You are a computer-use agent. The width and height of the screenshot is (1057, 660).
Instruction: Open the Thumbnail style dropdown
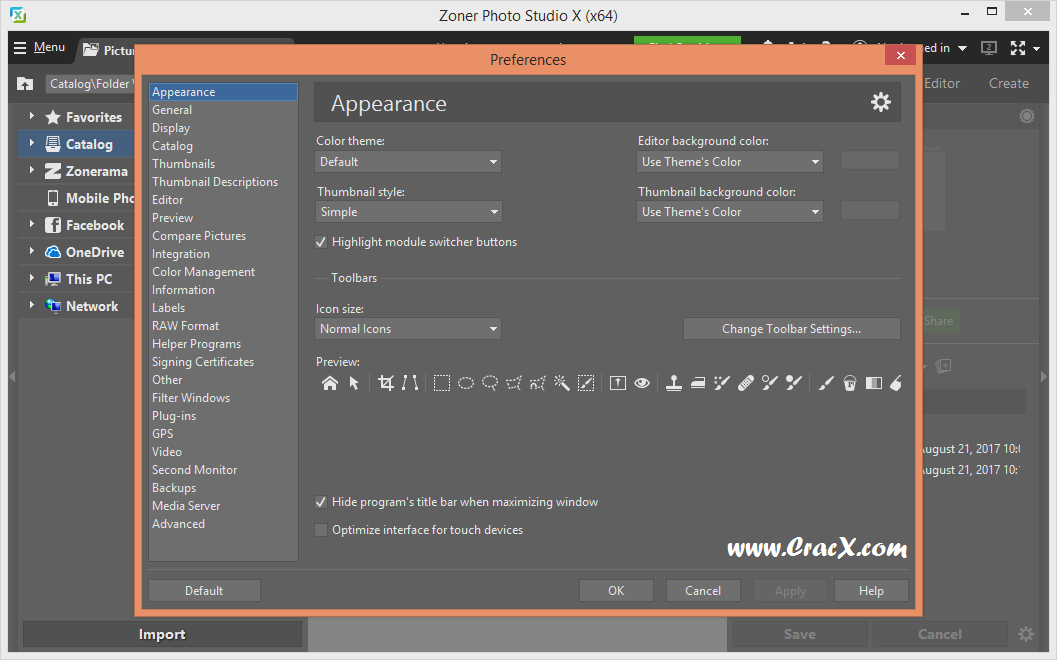408,212
